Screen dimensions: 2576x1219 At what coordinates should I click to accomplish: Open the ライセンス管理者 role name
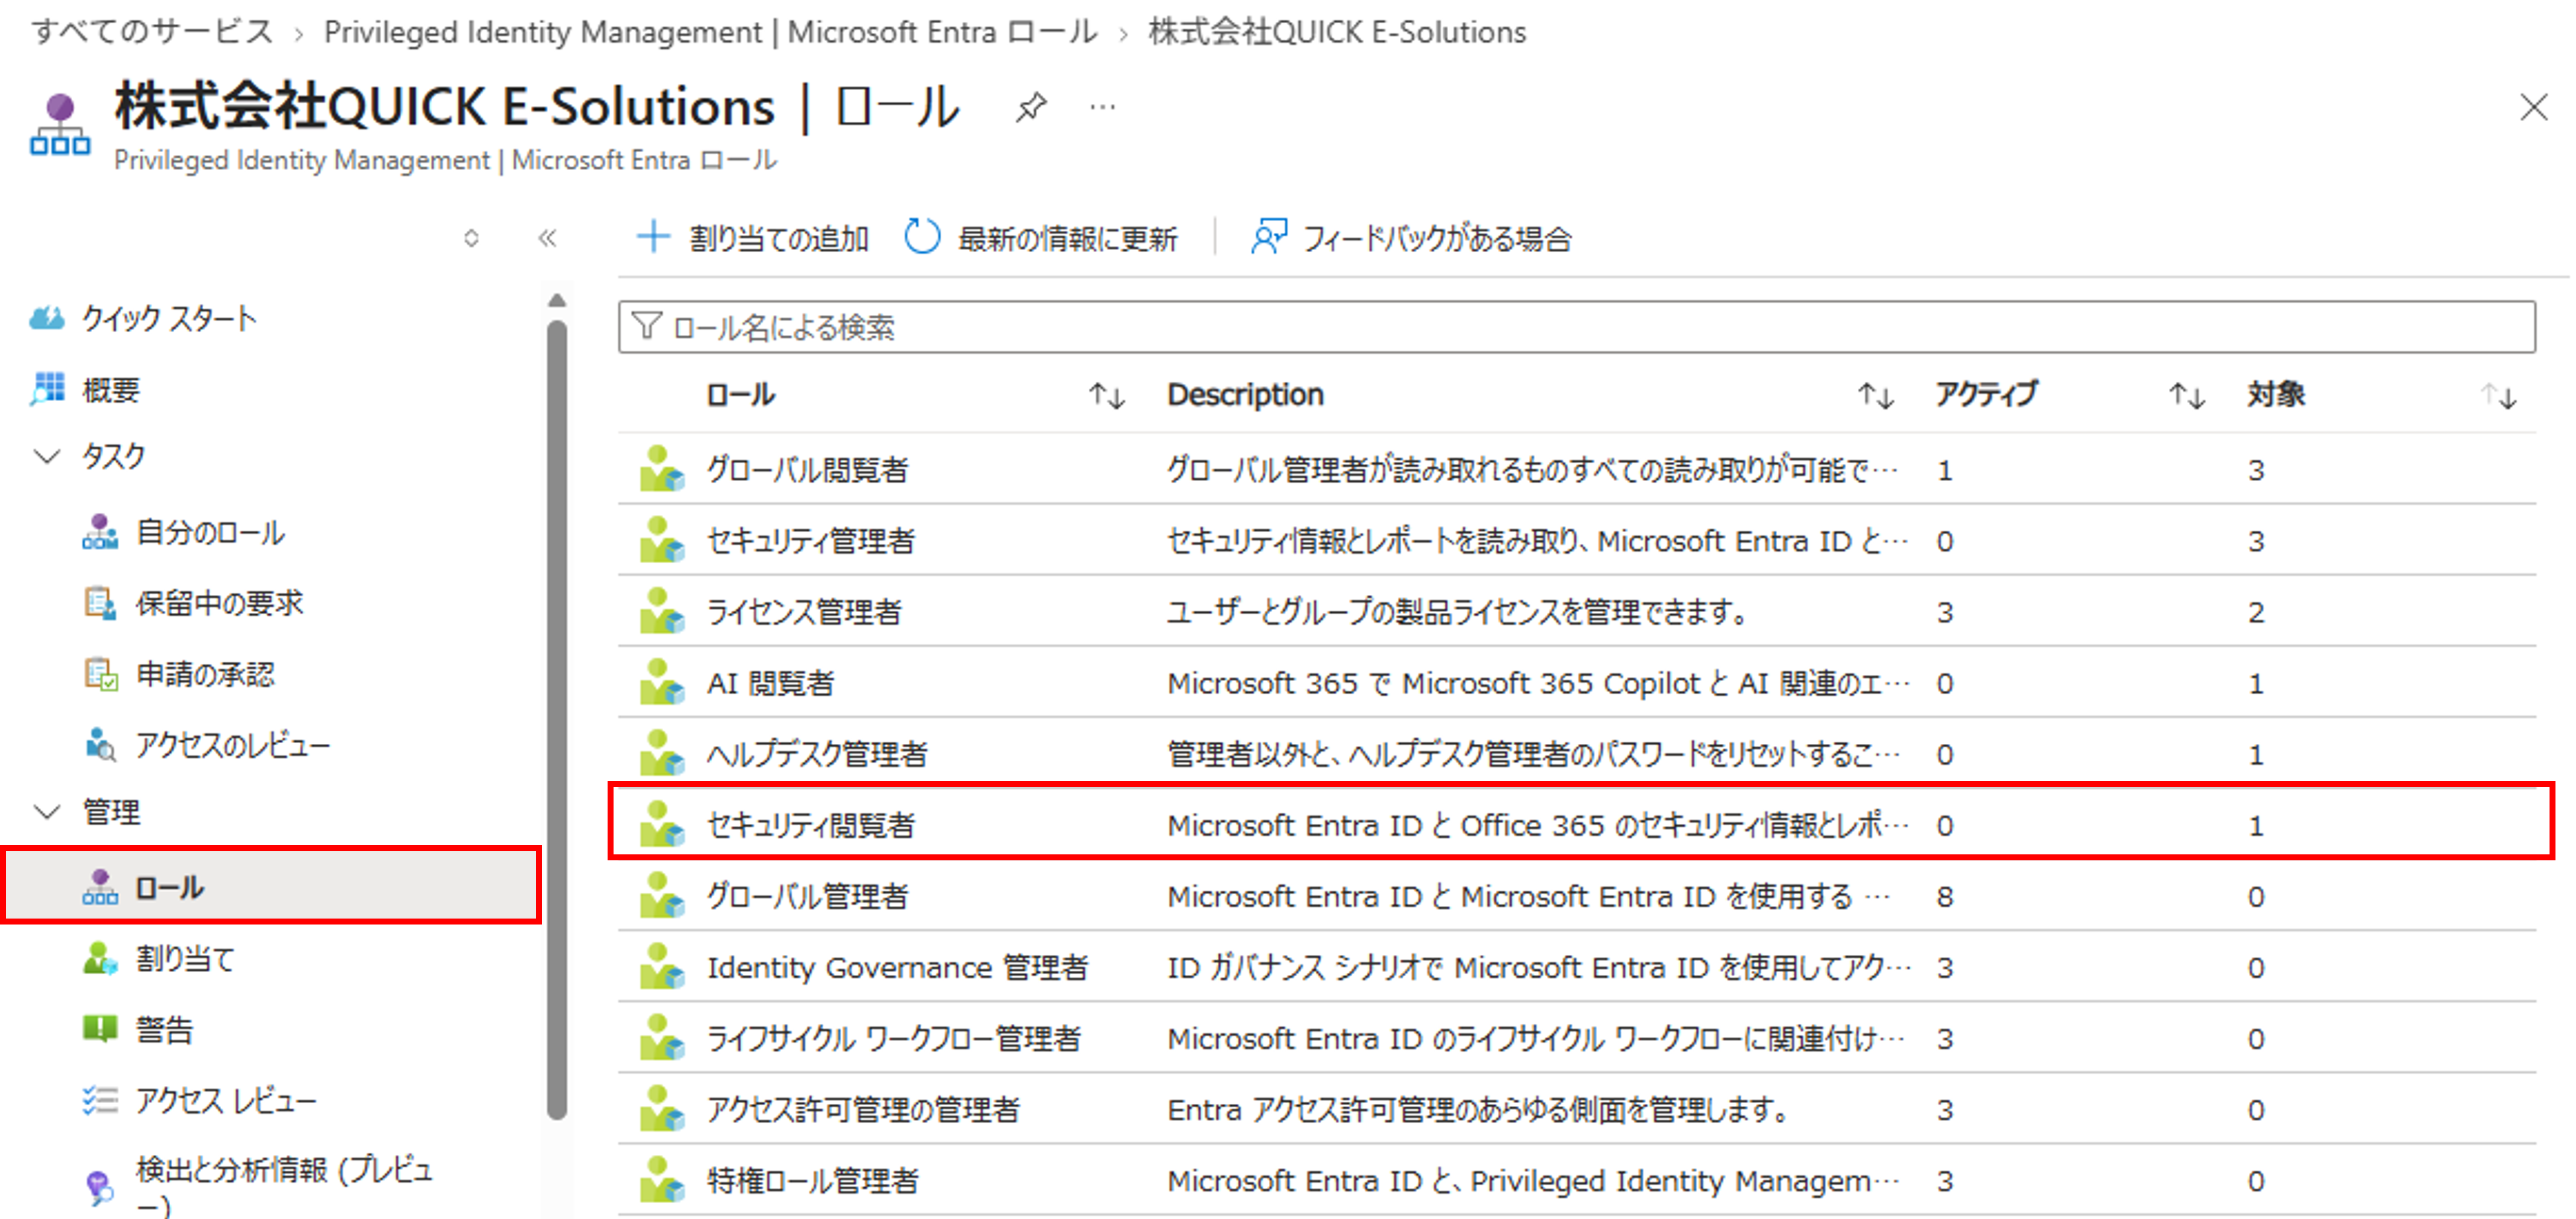(804, 611)
